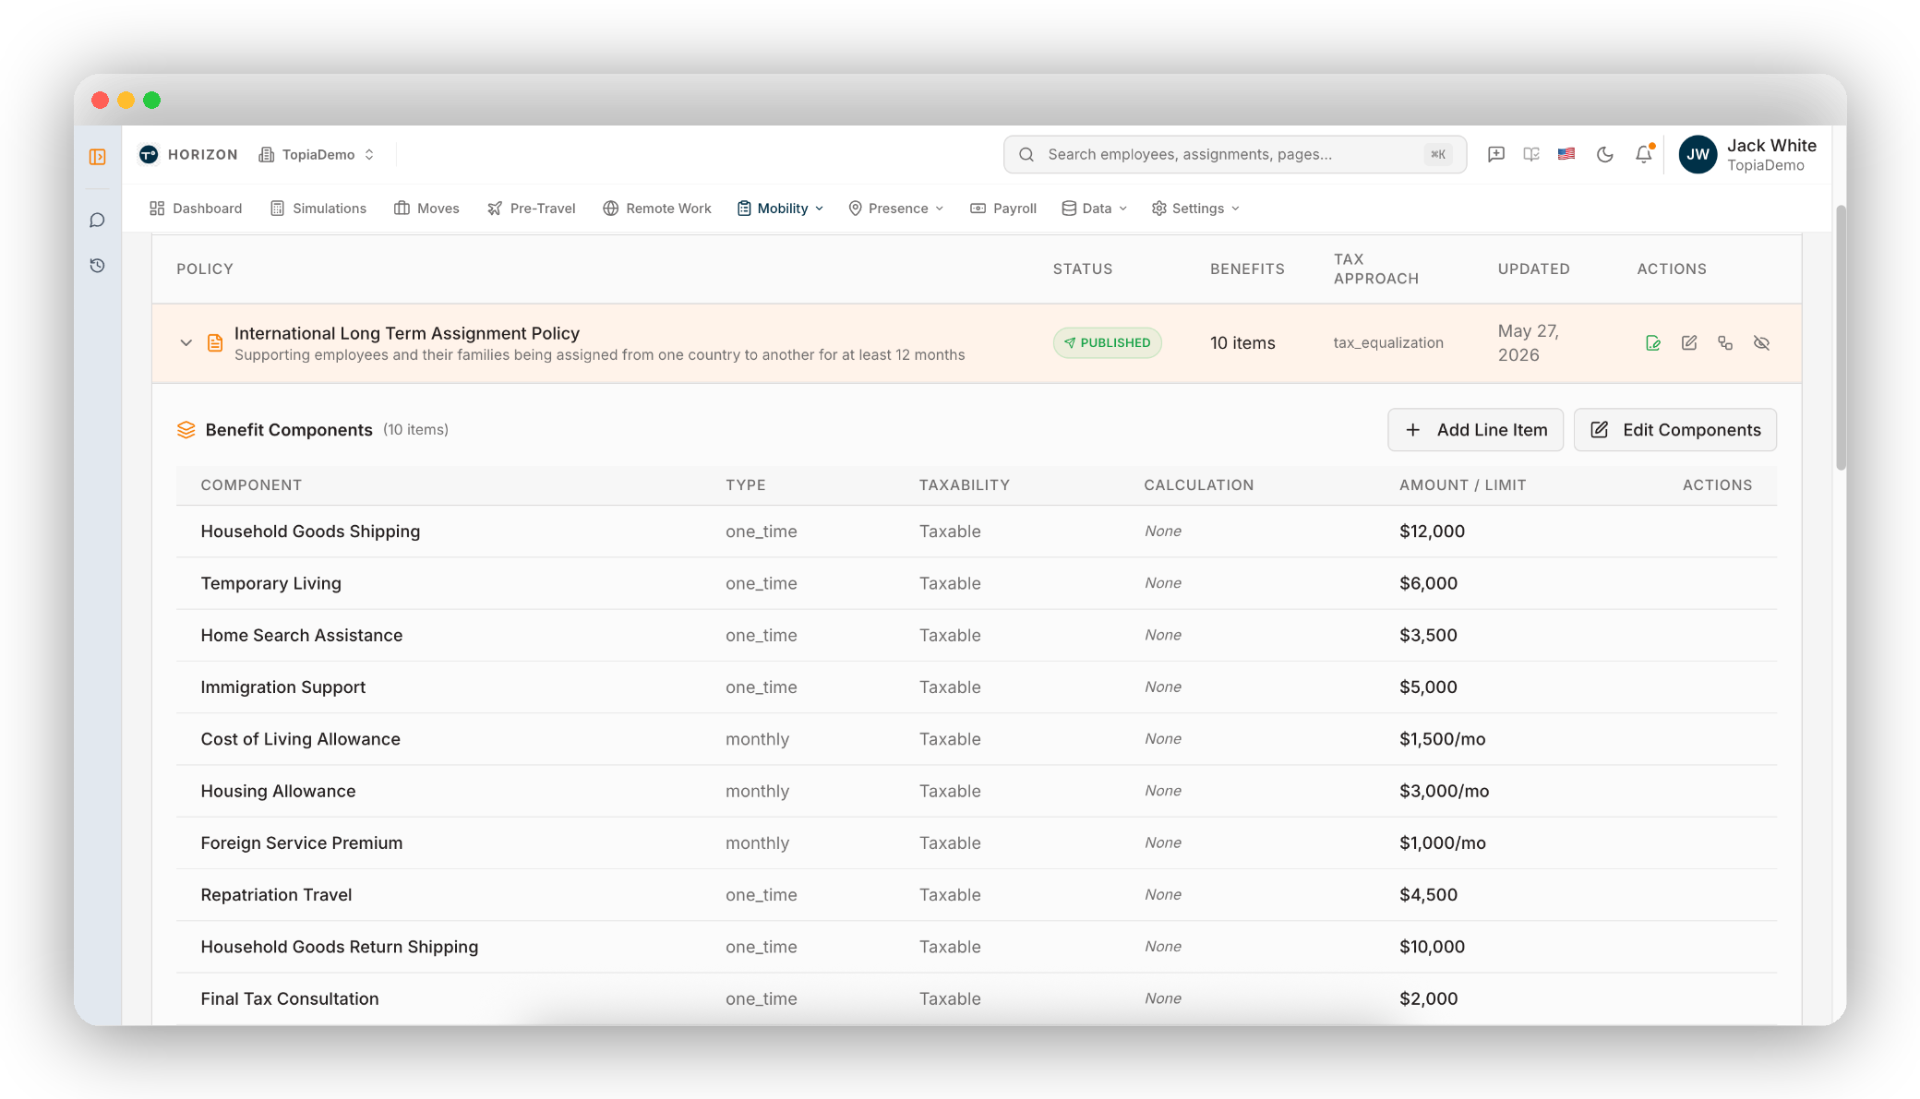Select the Final Tax Consultation component
The height and width of the screenshot is (1099, 1920).
tap(289, 999)
